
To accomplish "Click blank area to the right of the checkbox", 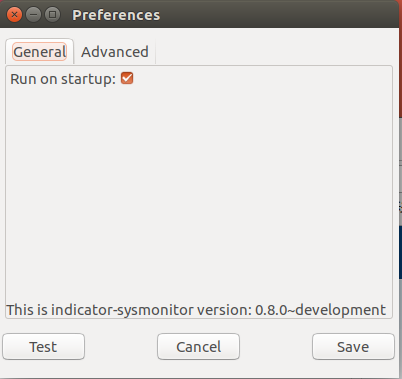I will 260,79.
